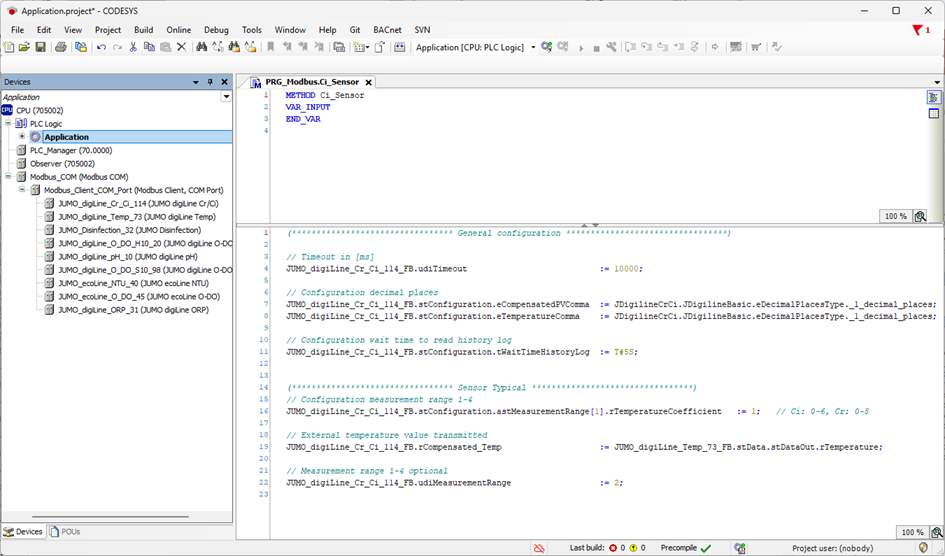Pin the Devices panel
Image resolution: width=945 pixels, height=556 pixels.
tap(210, 82)
